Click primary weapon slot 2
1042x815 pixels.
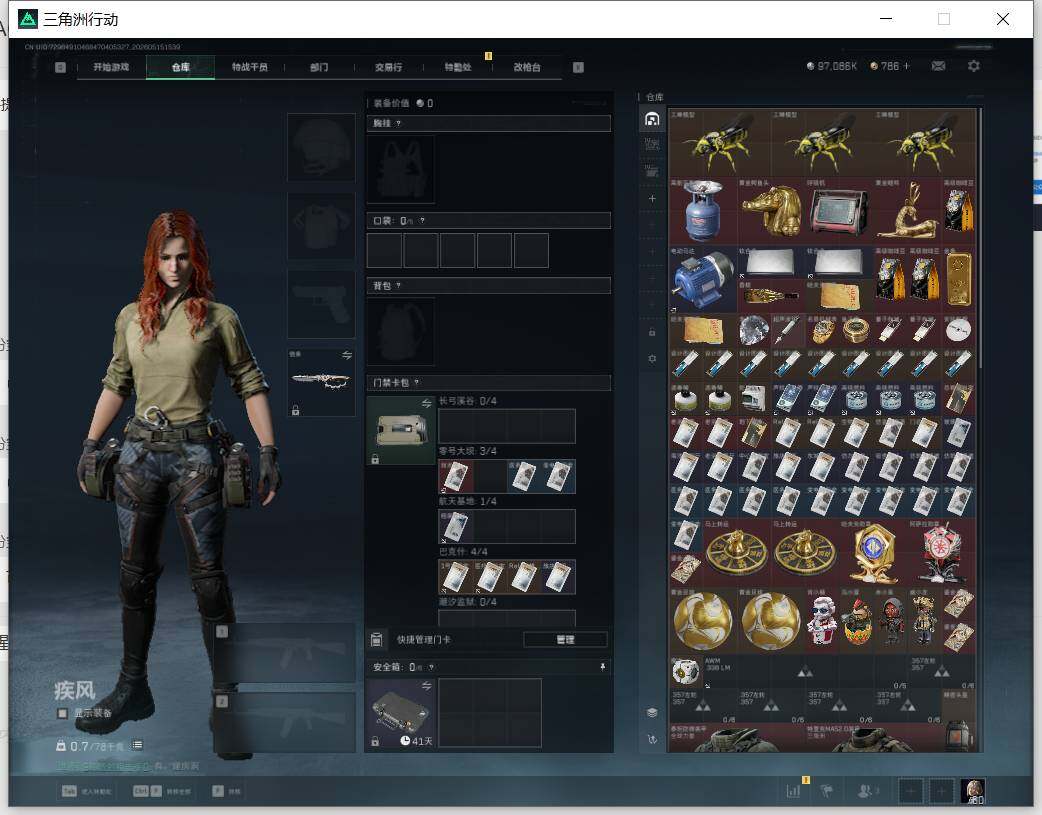tap(284, 723)
